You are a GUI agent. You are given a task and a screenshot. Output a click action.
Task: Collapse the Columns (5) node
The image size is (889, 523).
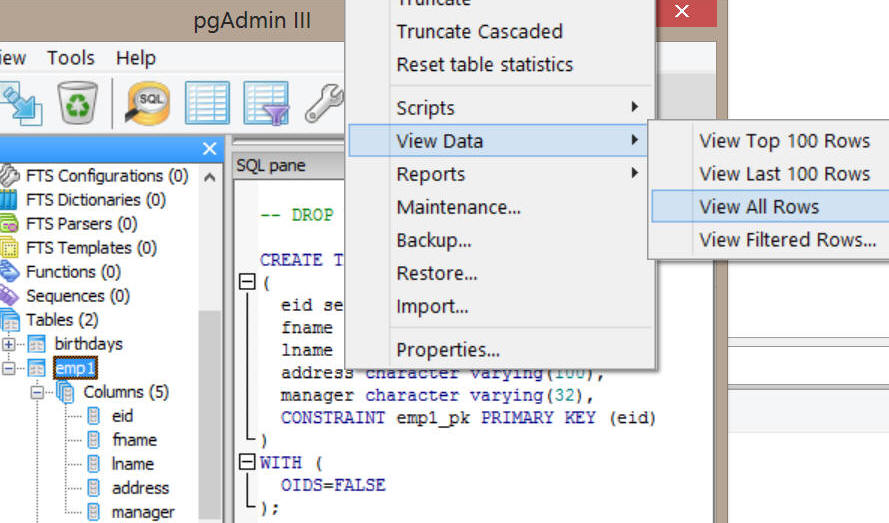(x=37, y=392)
